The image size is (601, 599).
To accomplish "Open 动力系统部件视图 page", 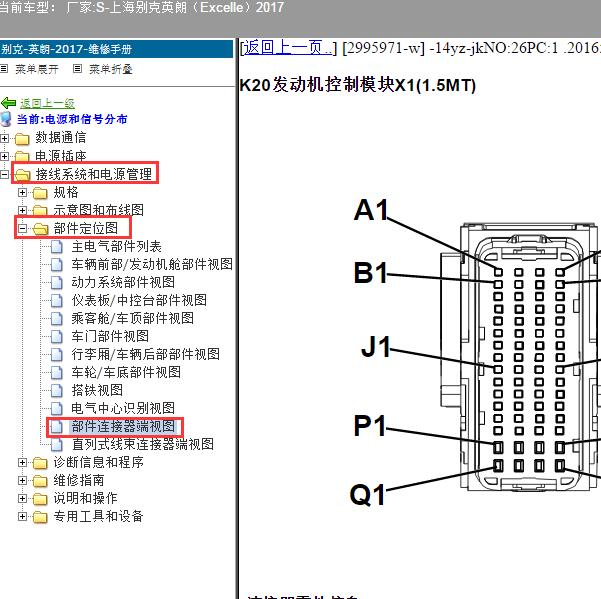I will 123,282.
